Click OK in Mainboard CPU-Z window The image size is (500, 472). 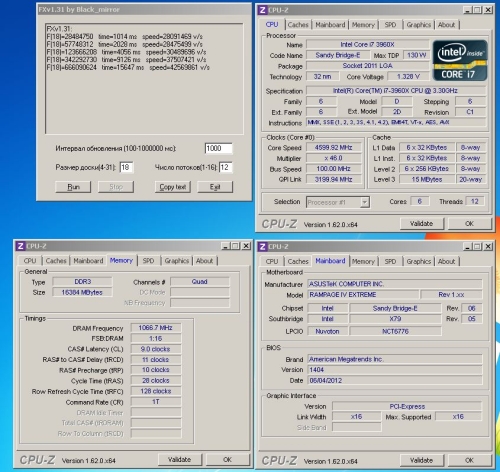[x=469, y=460]
